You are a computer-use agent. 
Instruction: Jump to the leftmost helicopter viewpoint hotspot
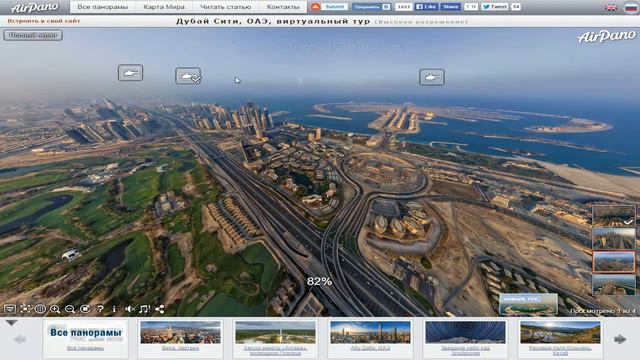(x=131, y=73)
